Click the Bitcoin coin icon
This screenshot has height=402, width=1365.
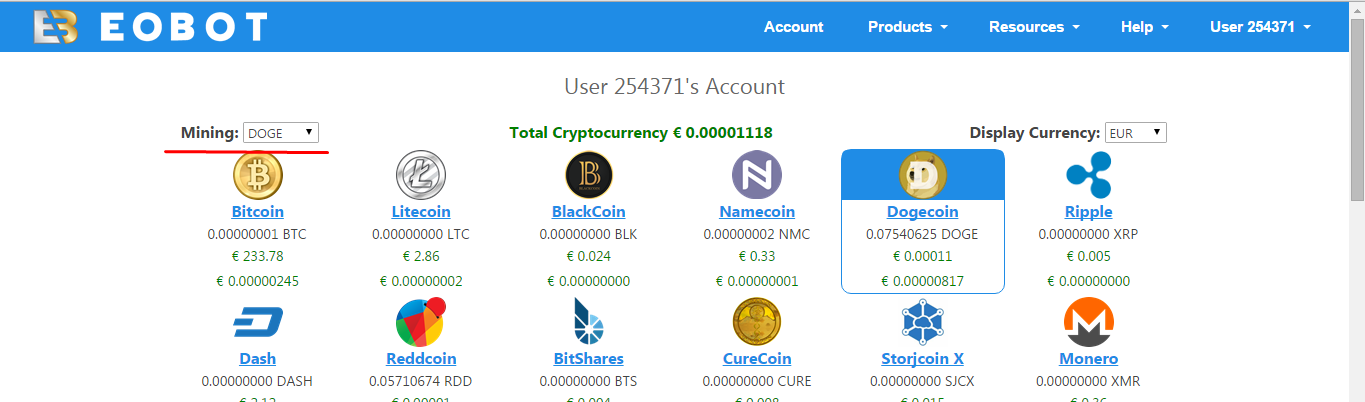coord(258,175)
